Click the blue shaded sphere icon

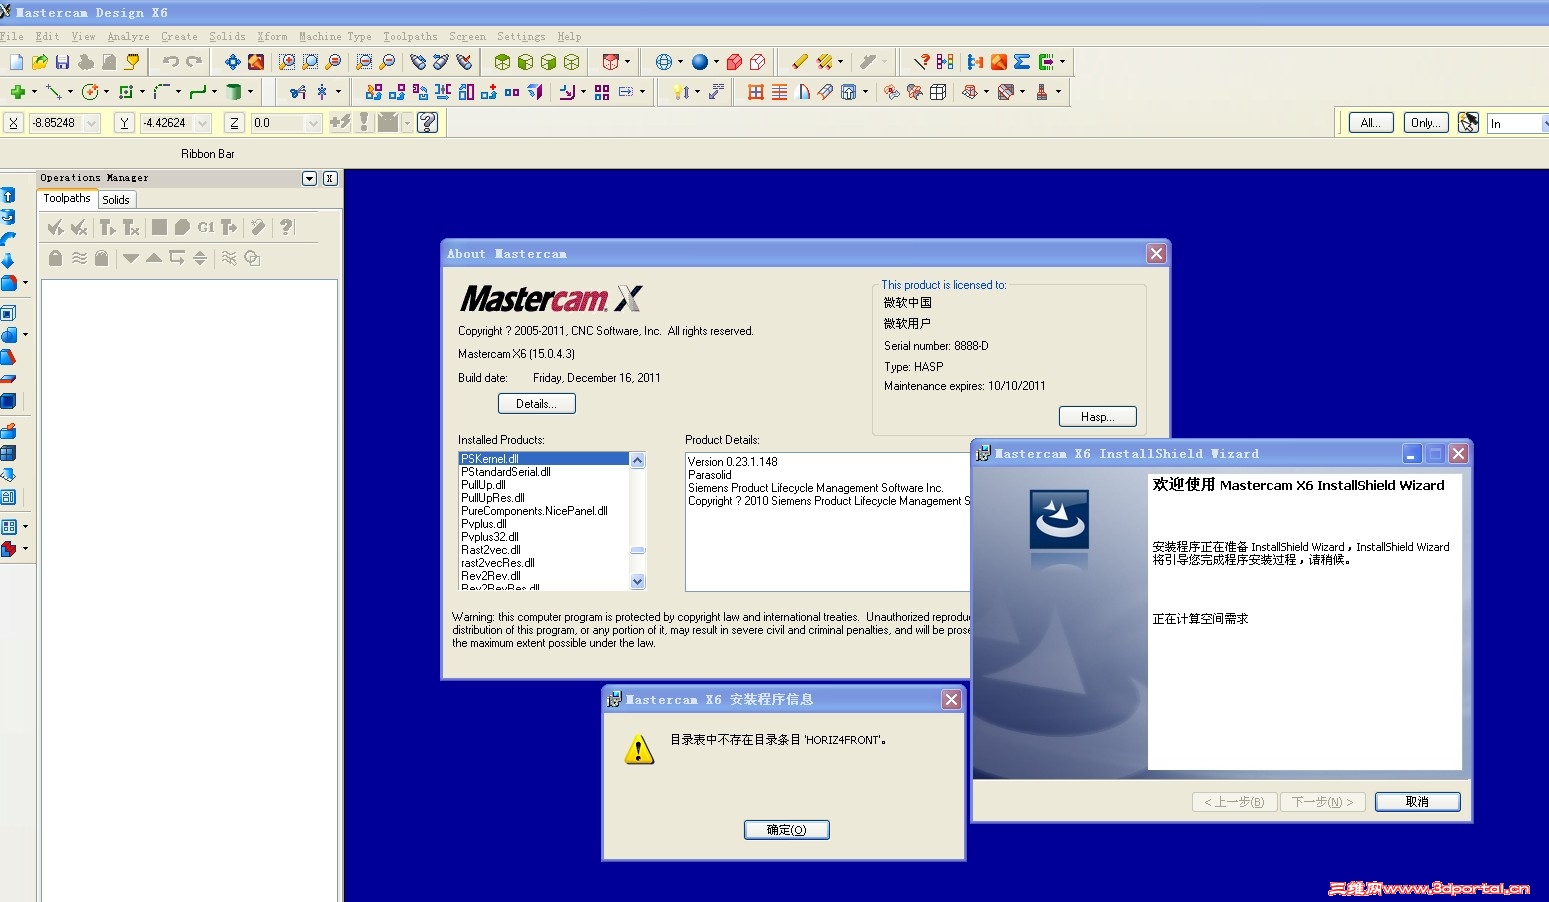click(x=700, y=62)
